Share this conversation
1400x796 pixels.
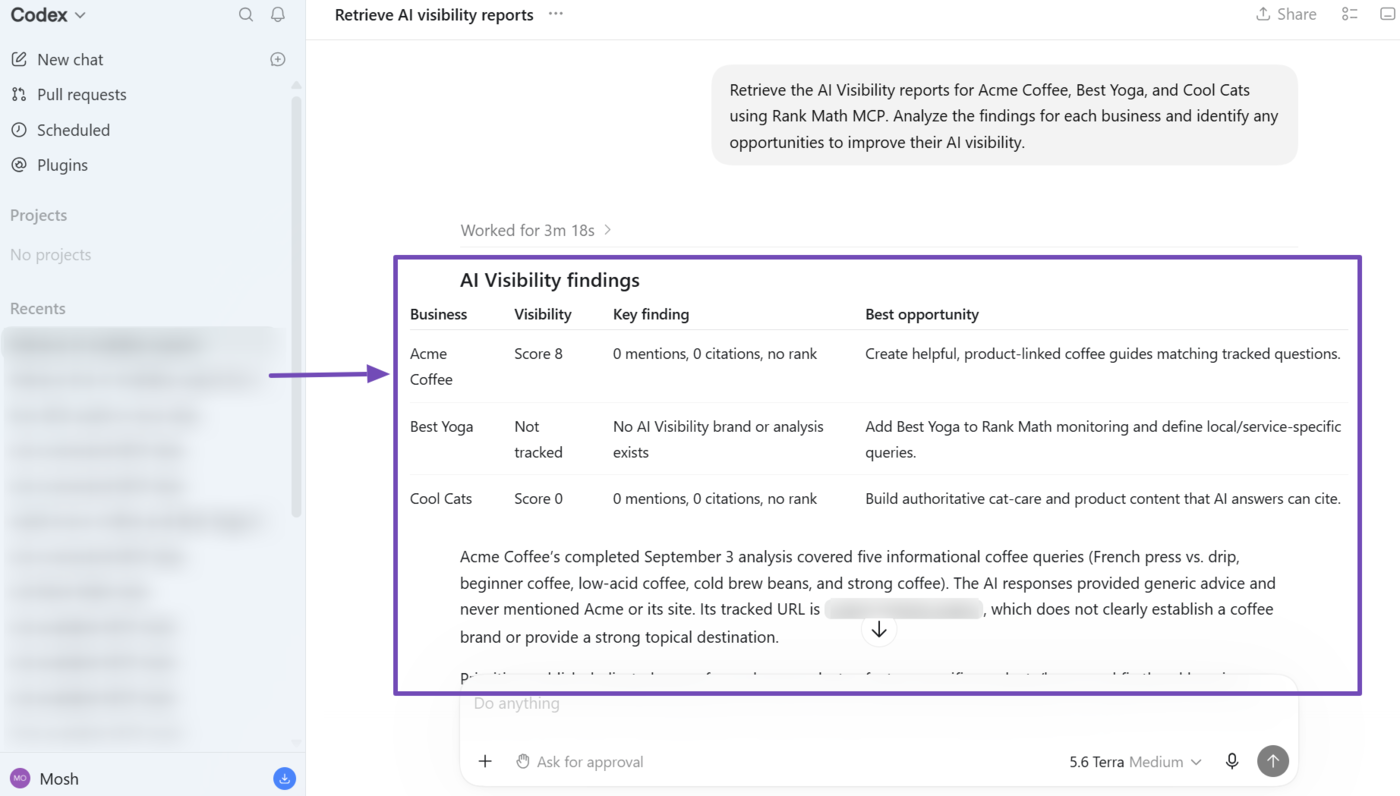point(1286,14)
